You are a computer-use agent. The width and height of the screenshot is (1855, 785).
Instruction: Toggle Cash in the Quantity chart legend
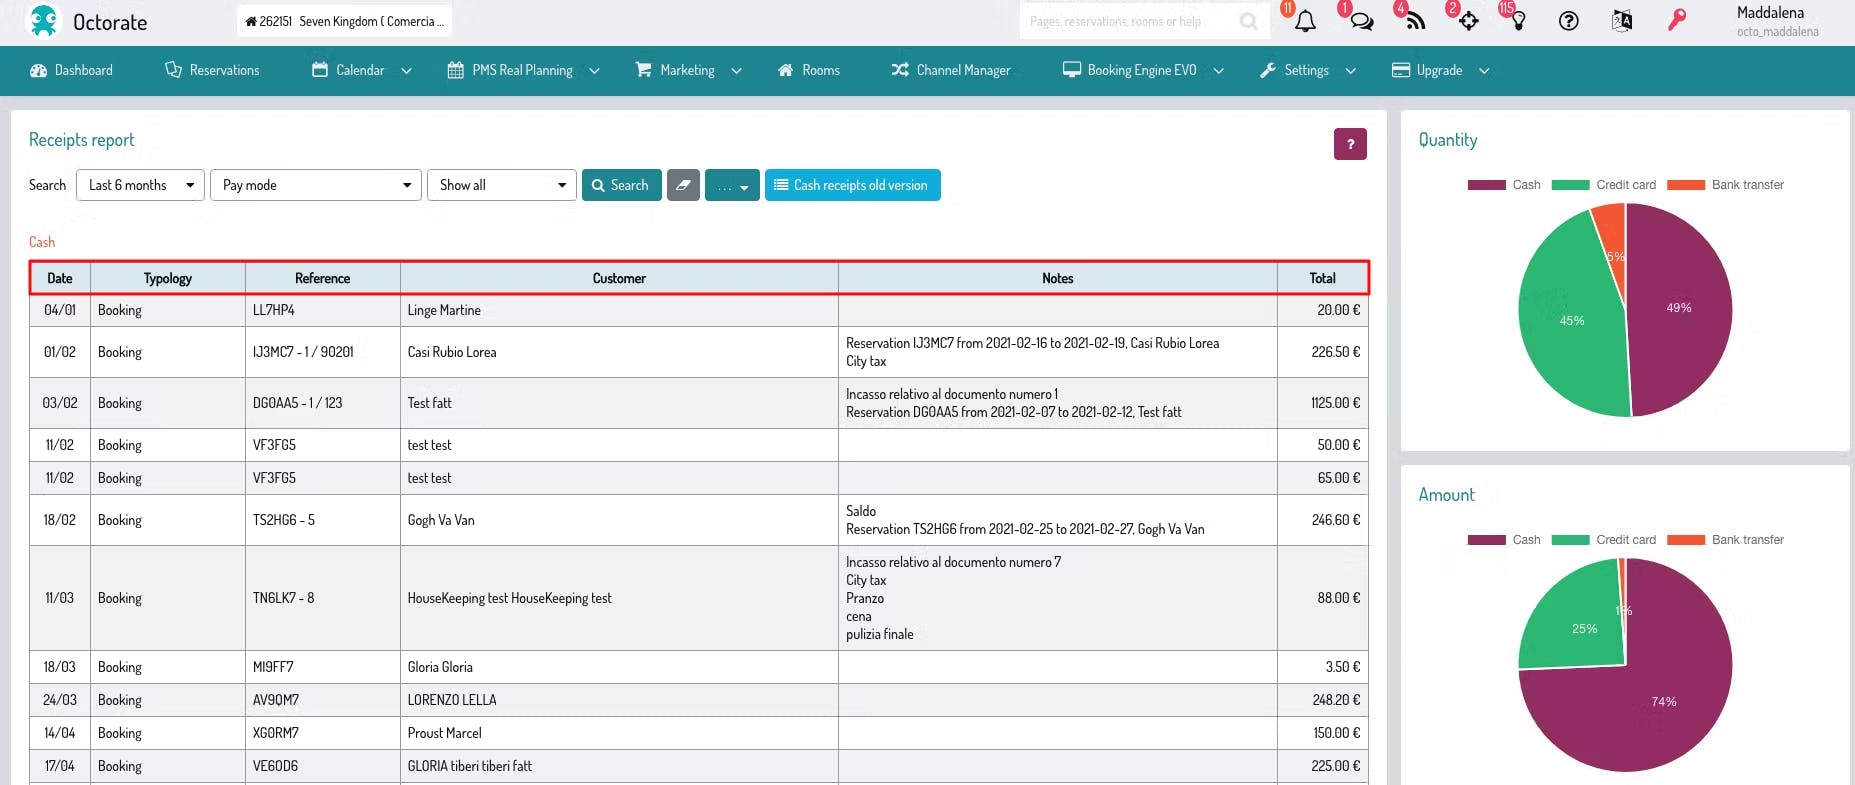click(x=1504, y=185)
